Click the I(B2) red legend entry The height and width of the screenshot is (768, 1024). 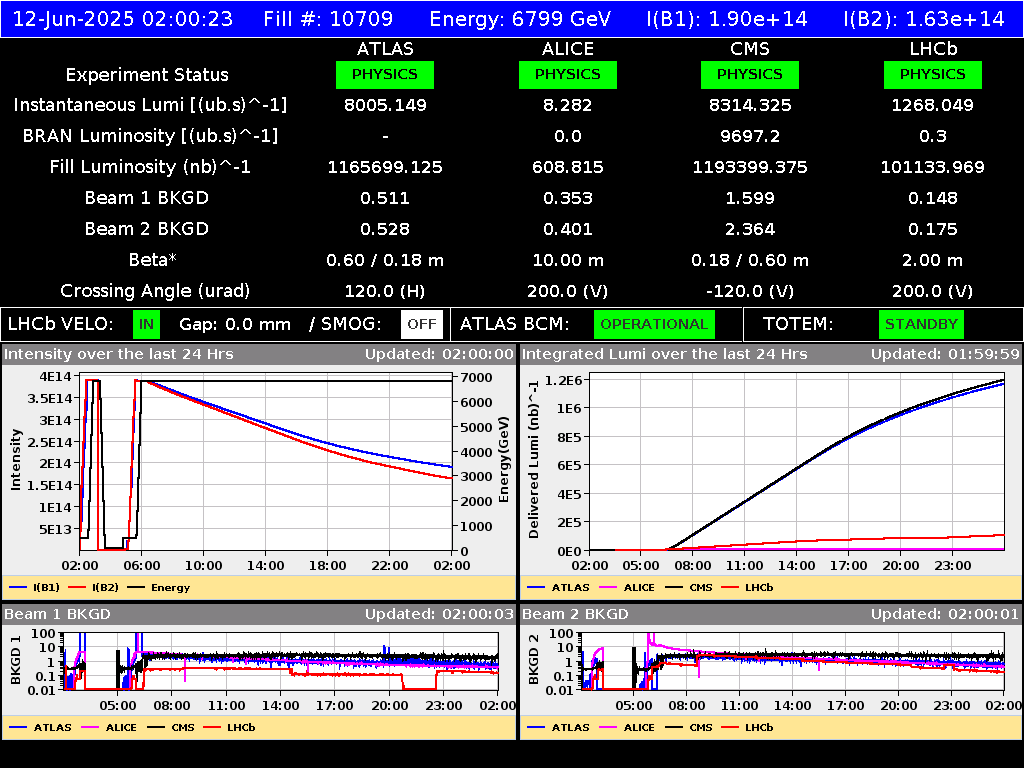pyautogui.click(x=93, y=587)
